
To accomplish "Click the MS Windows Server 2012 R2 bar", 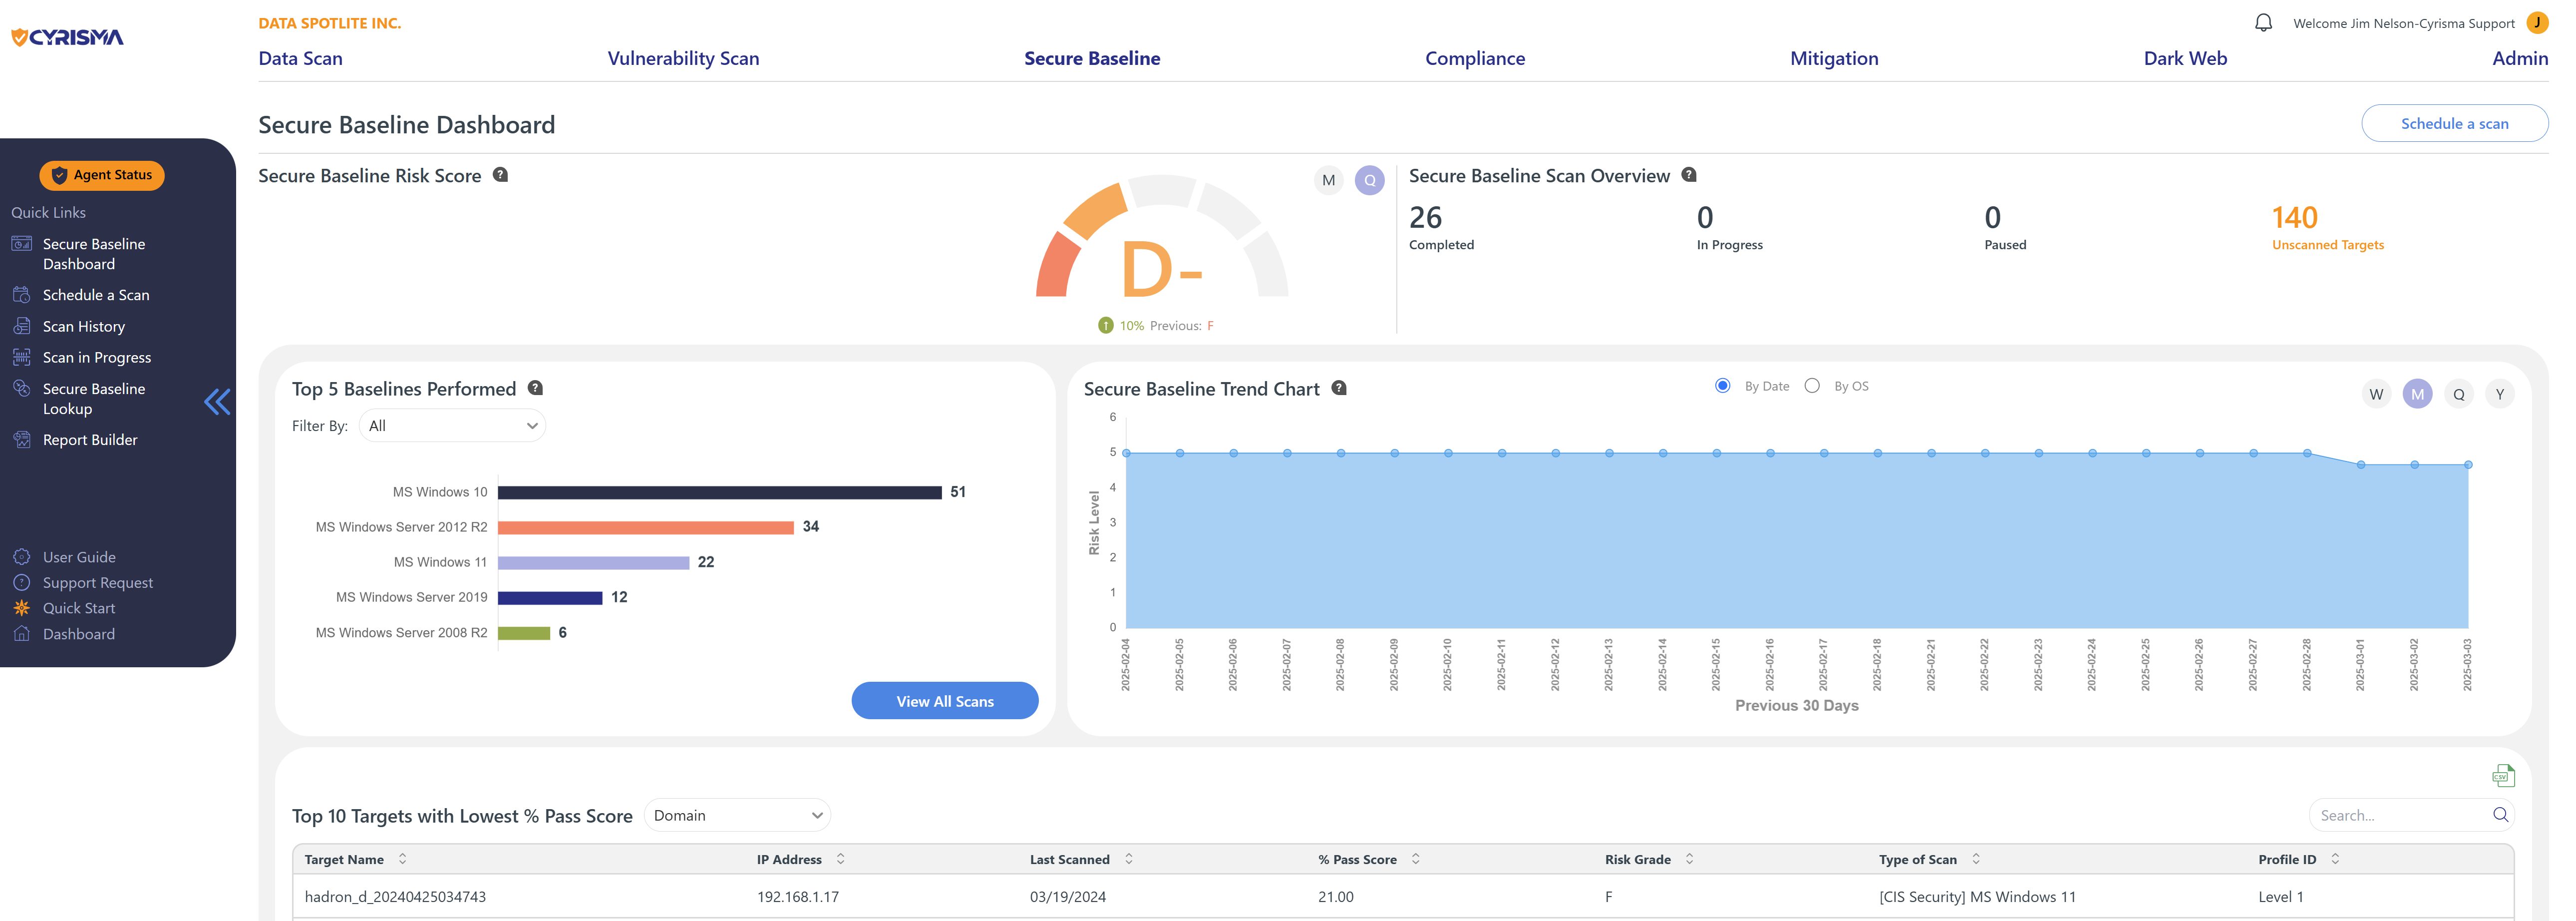I will 646,527.
